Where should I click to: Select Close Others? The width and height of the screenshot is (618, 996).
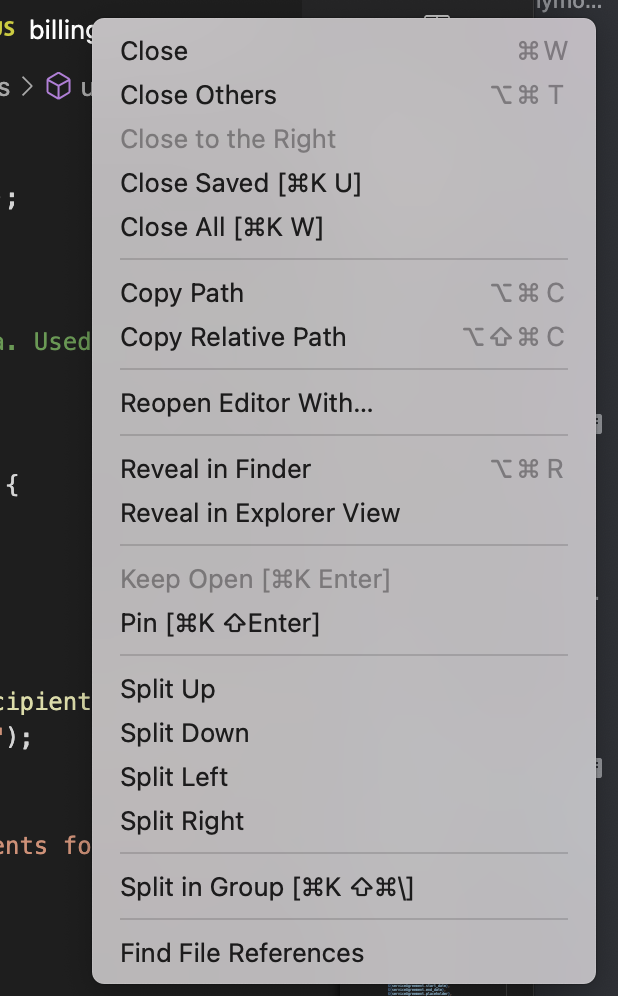coord(198,95)
